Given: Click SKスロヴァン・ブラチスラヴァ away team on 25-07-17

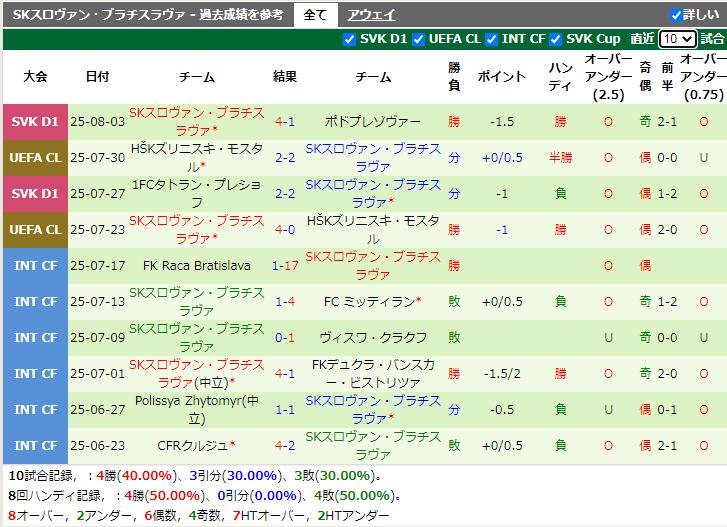Looking at the screenshot, I should (373, 266).
